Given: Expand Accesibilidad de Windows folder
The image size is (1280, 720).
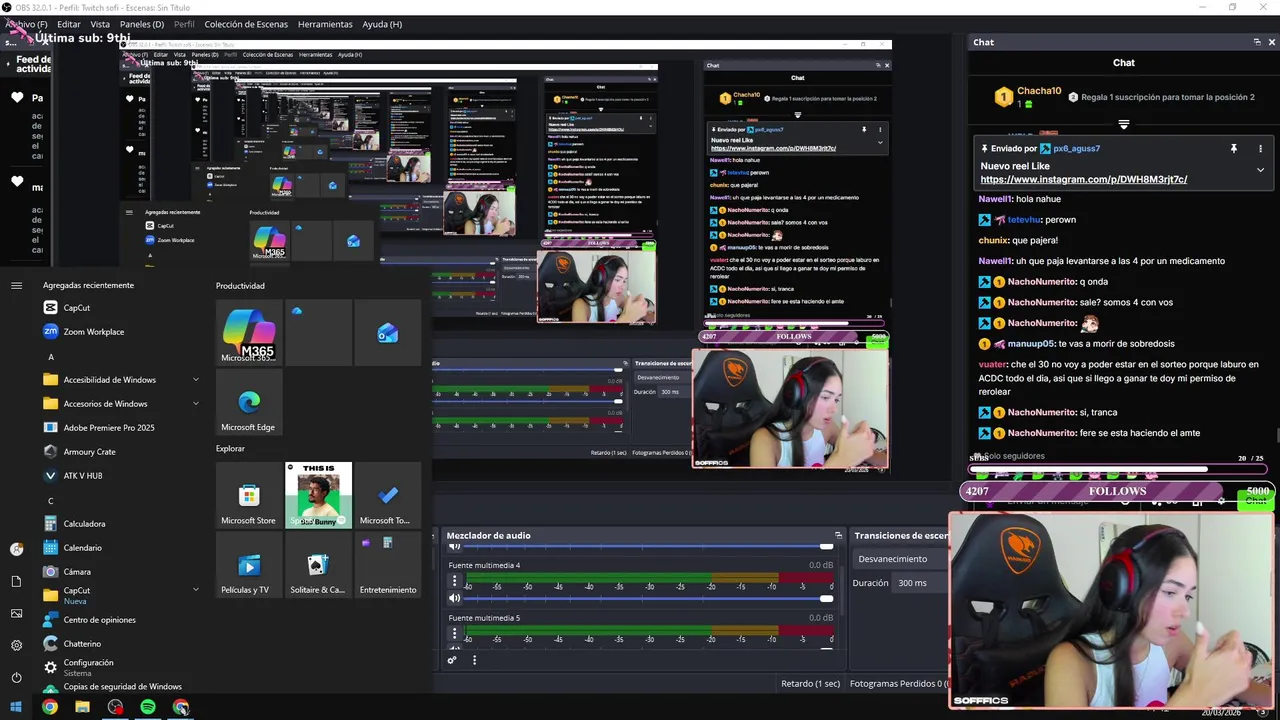Looking at the screenshot, I should [196, 380].
